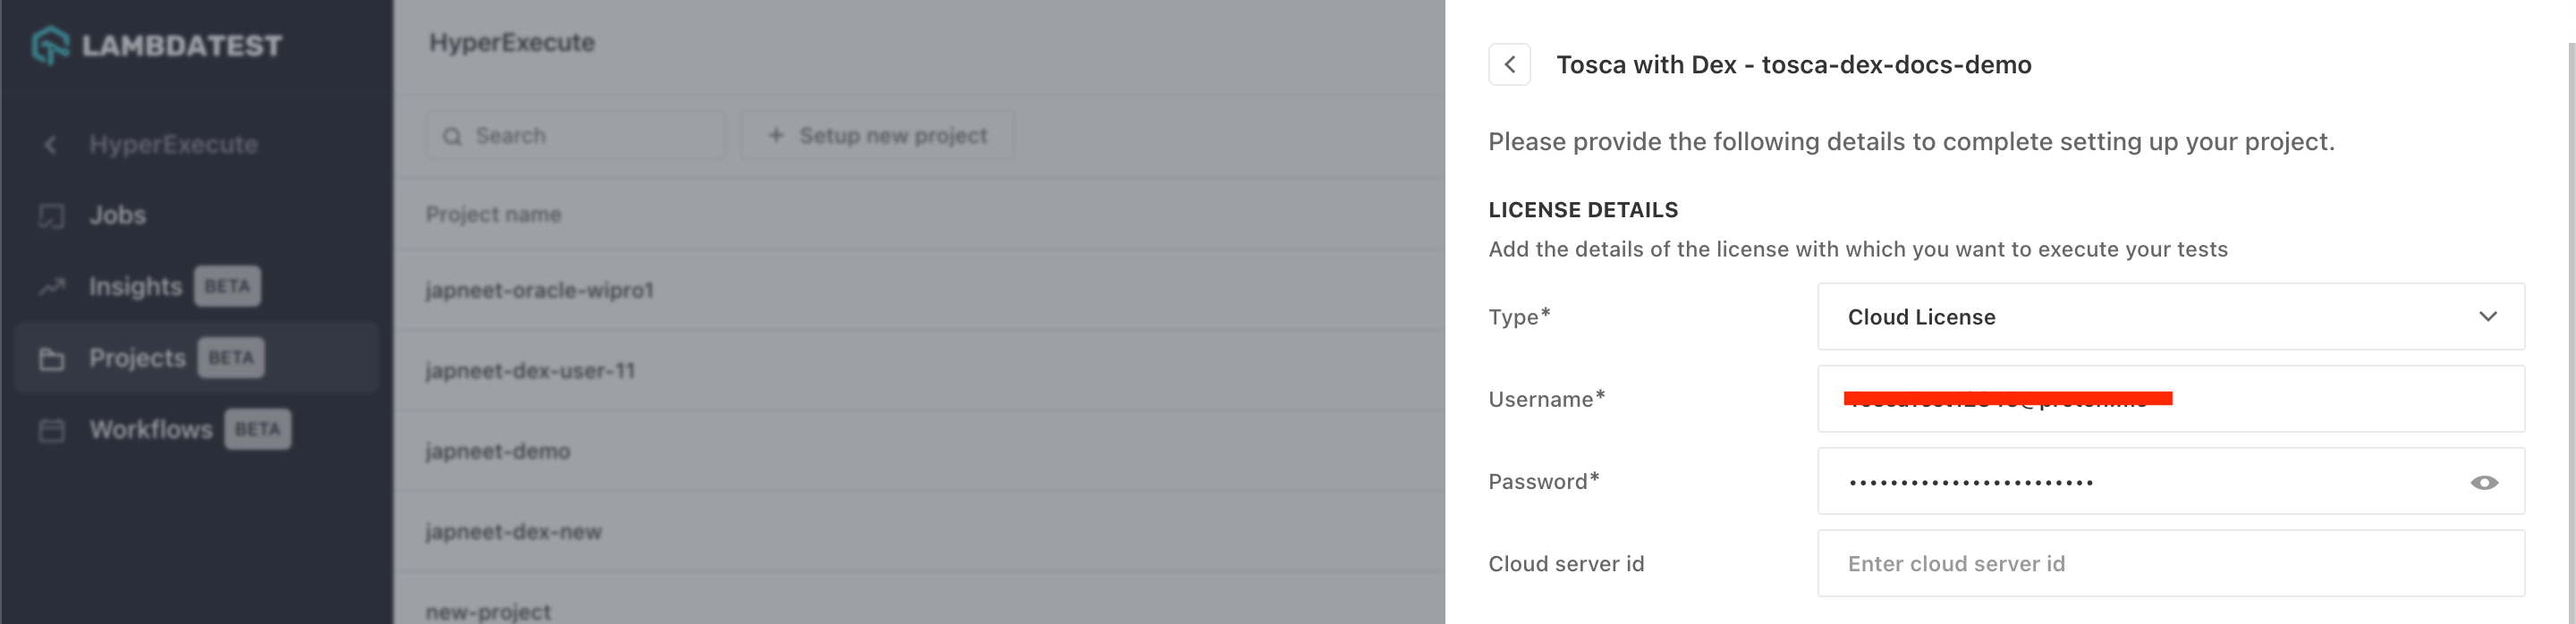The width and height of the screenshot is (2576, 624).
Task: Click the Projects folder icon
Action: coord(51,359)
